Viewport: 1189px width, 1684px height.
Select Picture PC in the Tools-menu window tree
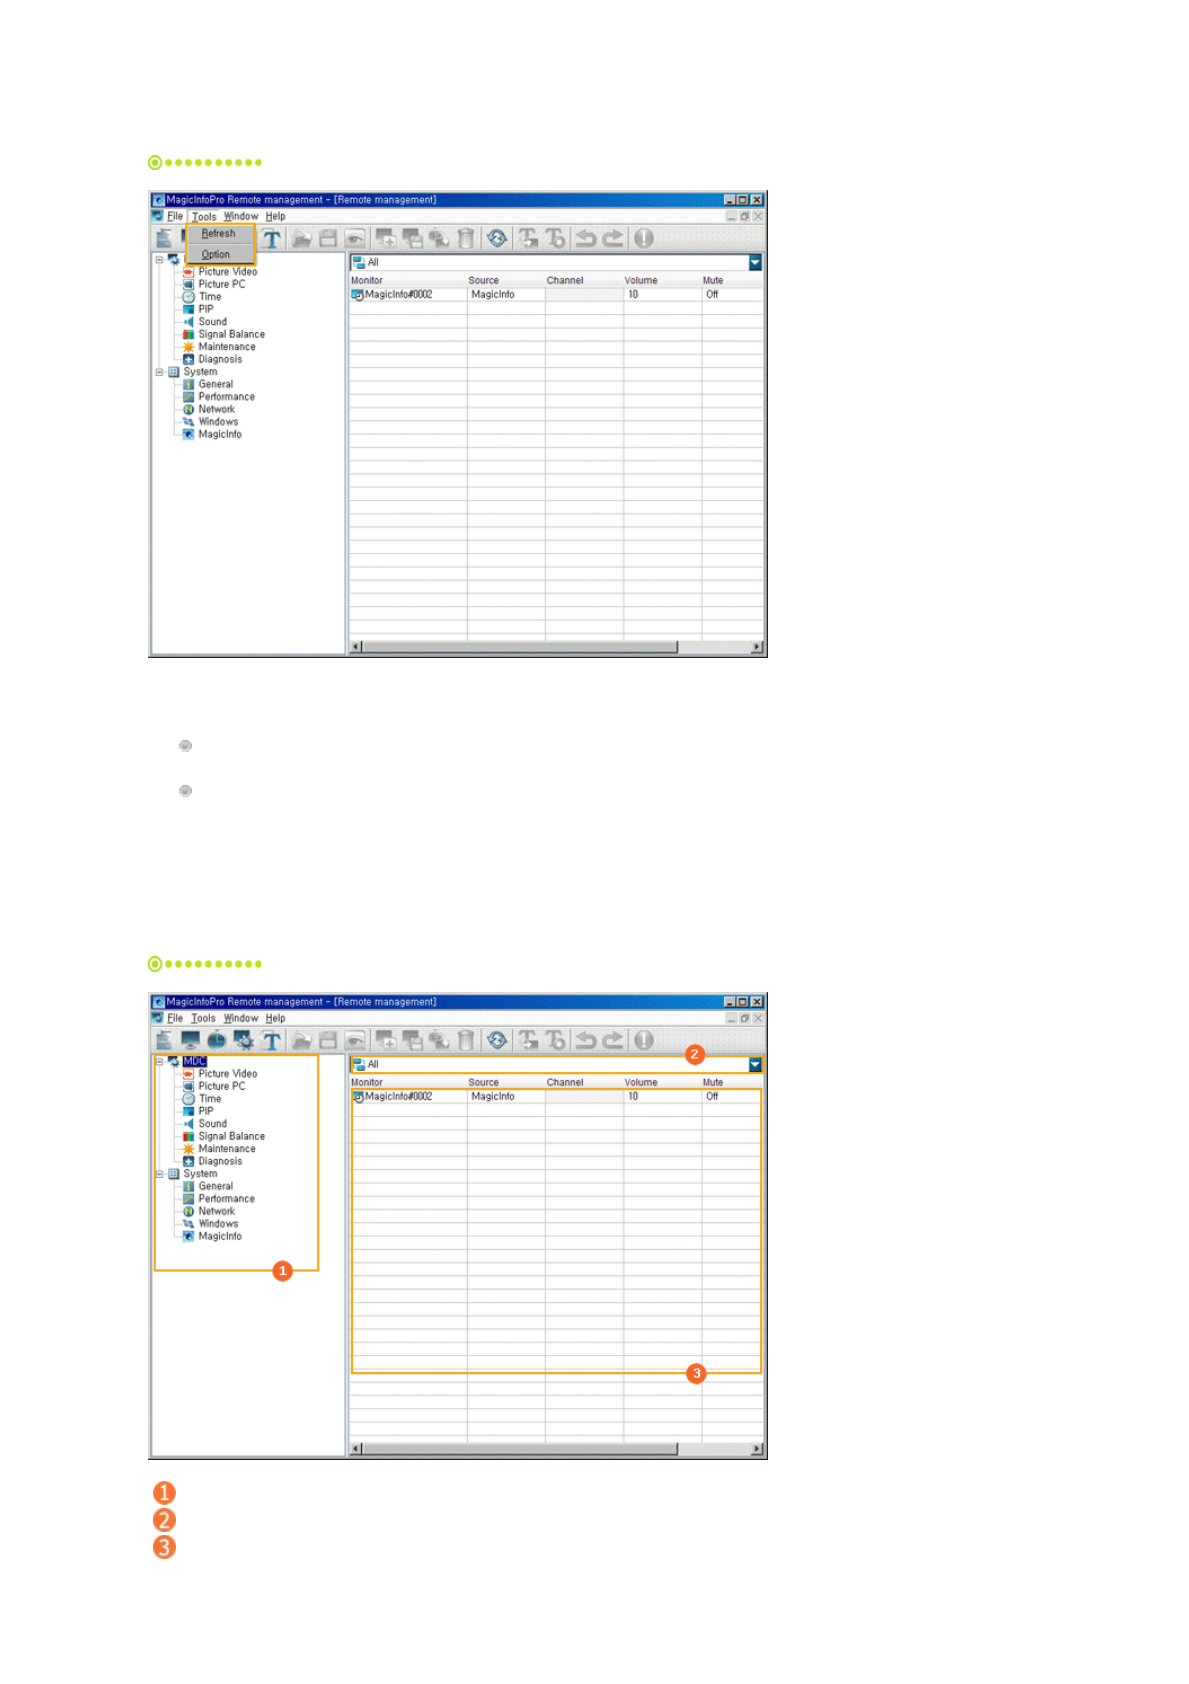(x=221, y=284)
